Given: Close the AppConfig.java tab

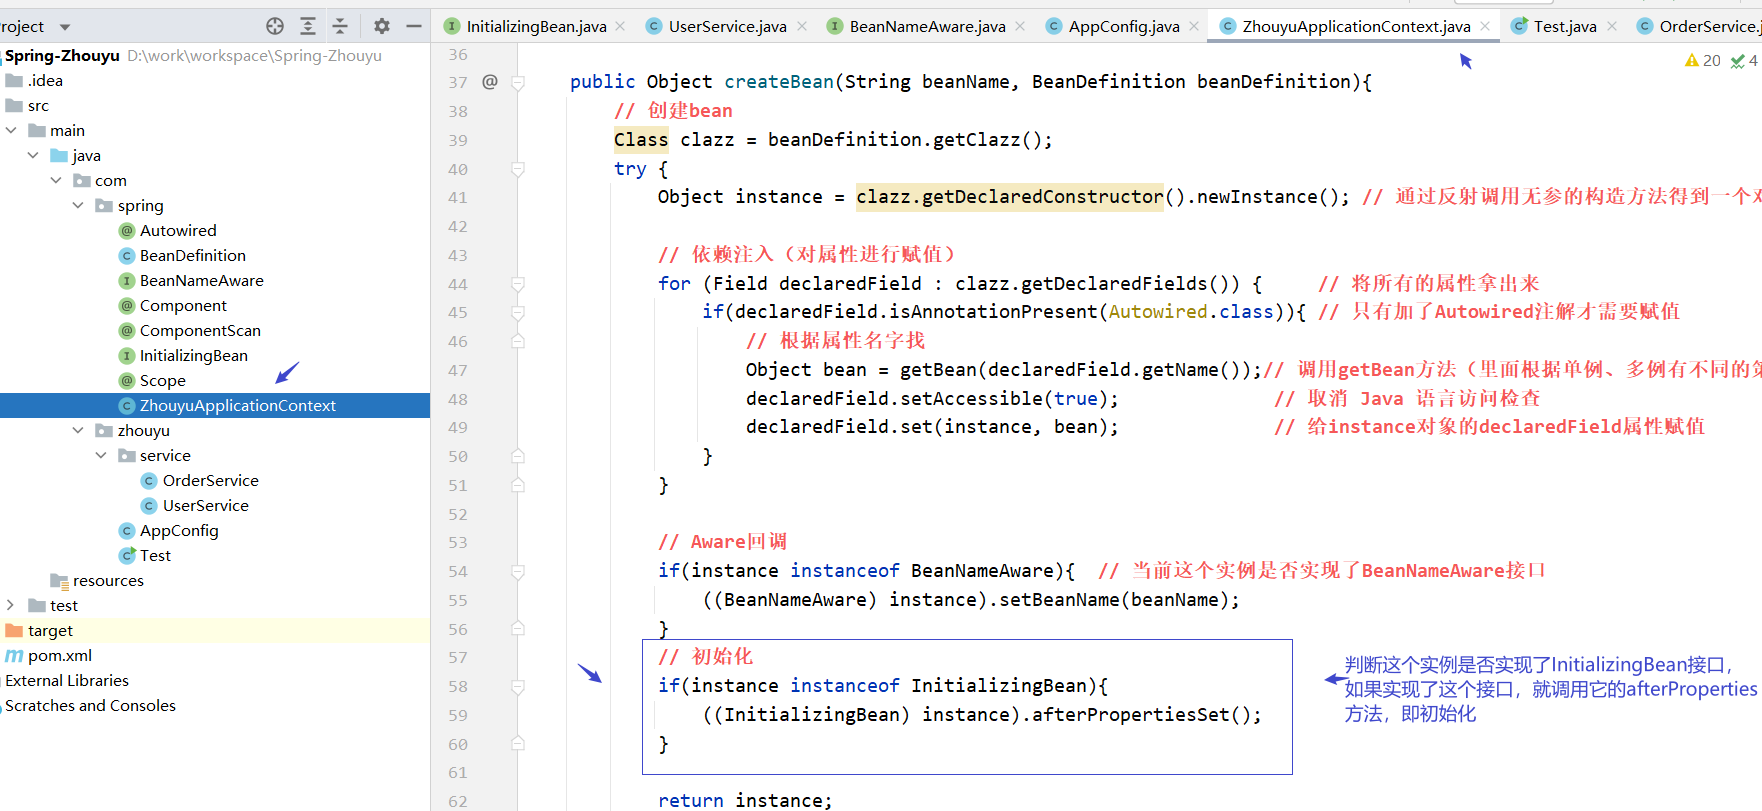Looking at the screenshot, I should [1193, 26].
